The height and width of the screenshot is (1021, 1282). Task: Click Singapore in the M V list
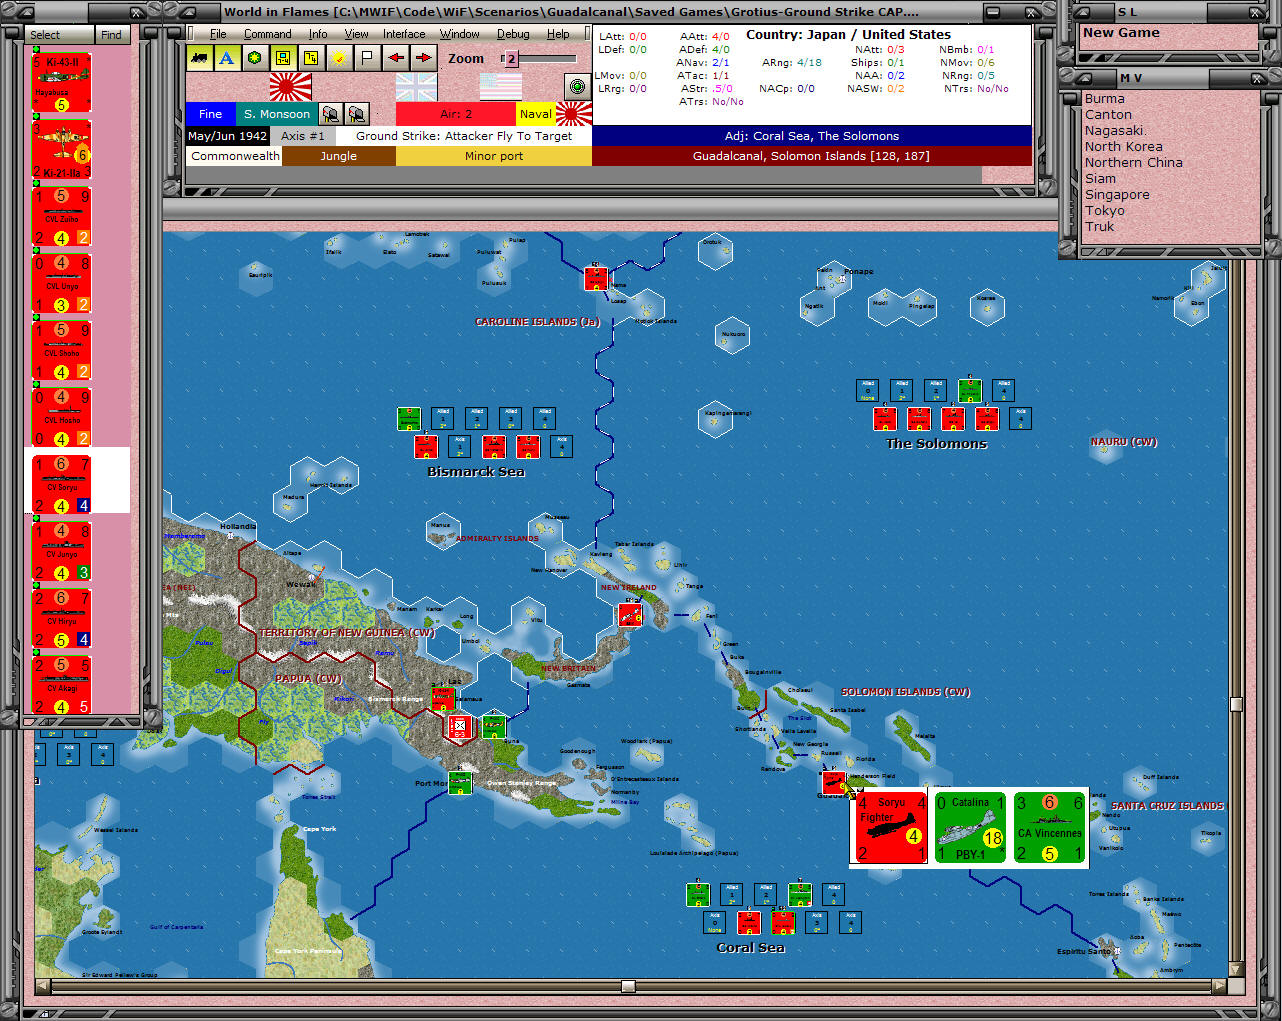1117,195
